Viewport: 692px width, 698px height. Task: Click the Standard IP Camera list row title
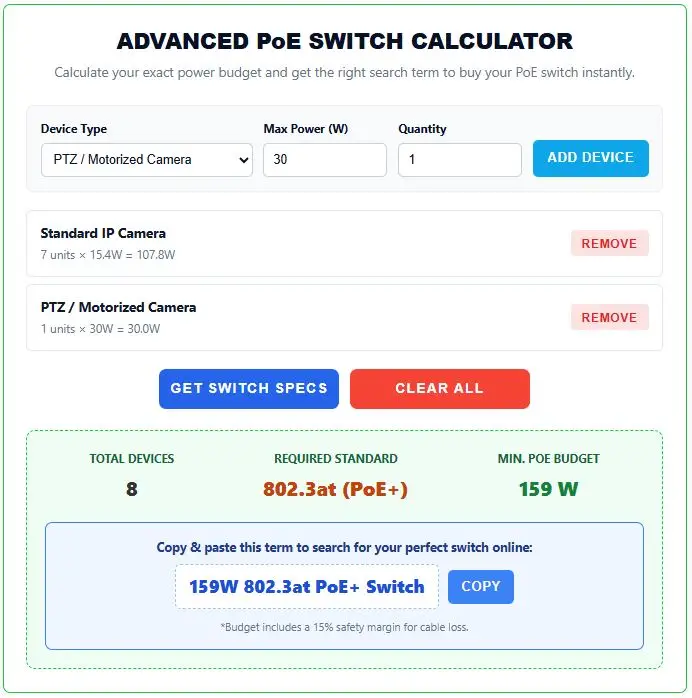tap(103, 233)
